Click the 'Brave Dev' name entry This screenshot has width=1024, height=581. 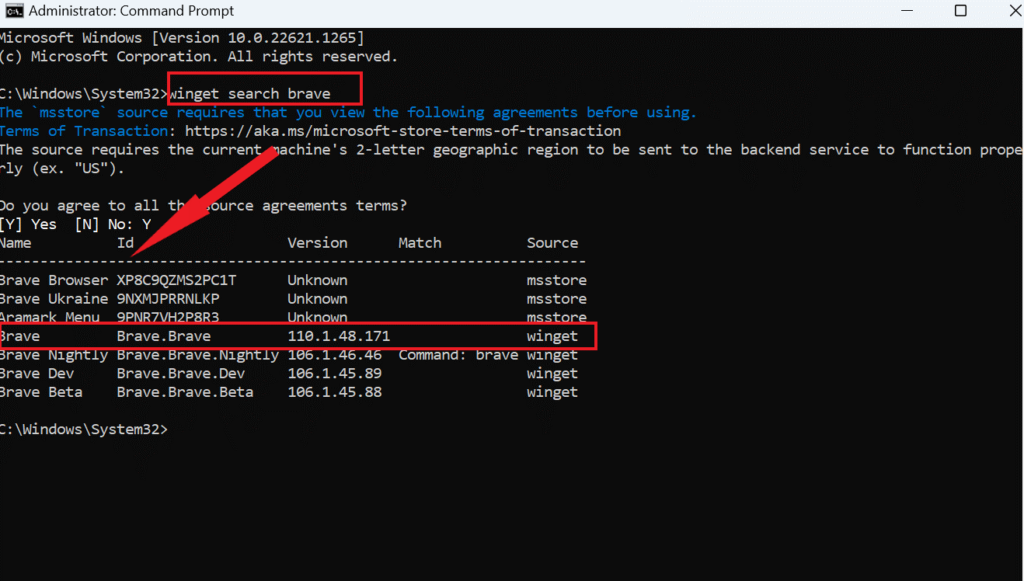coord(37,373)
